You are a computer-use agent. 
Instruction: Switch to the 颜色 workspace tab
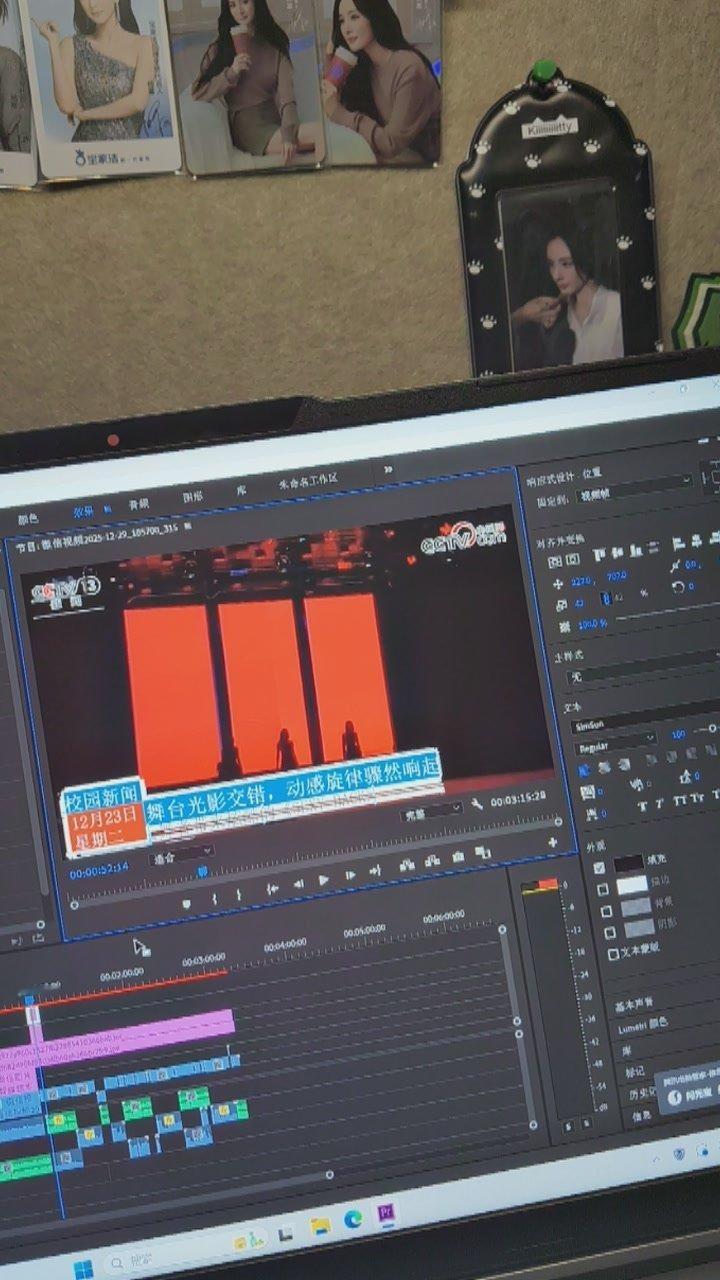(28, 518)
